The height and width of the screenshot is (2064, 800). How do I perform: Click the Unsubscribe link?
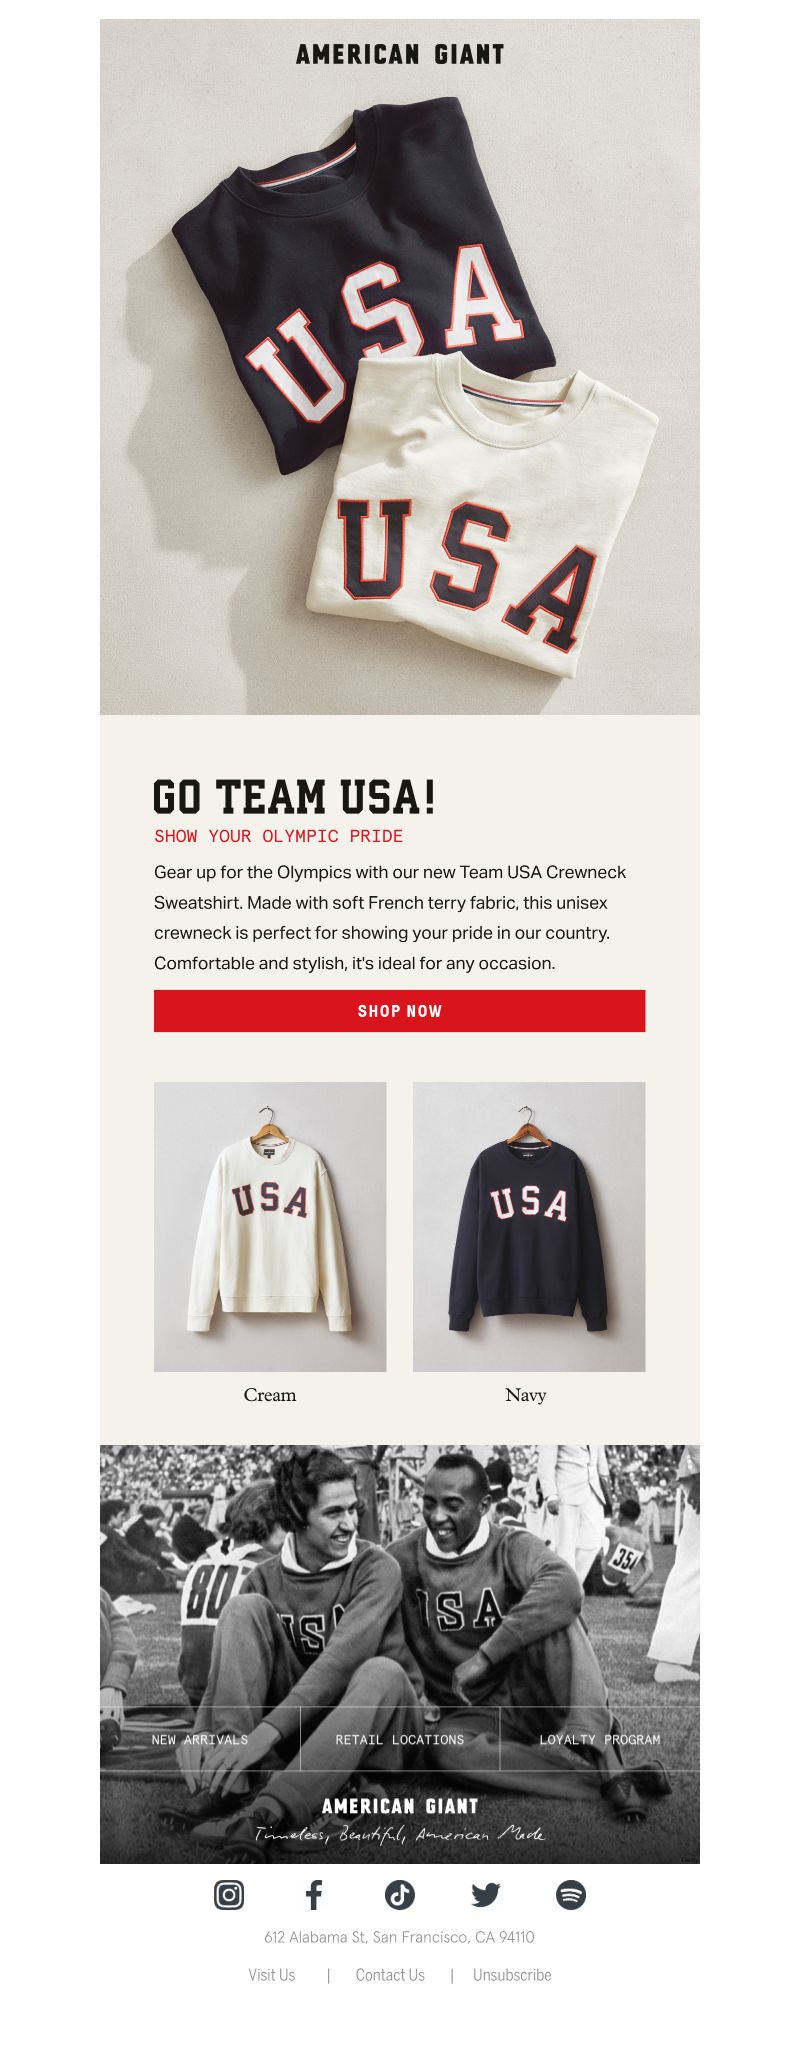(512, 1975)
